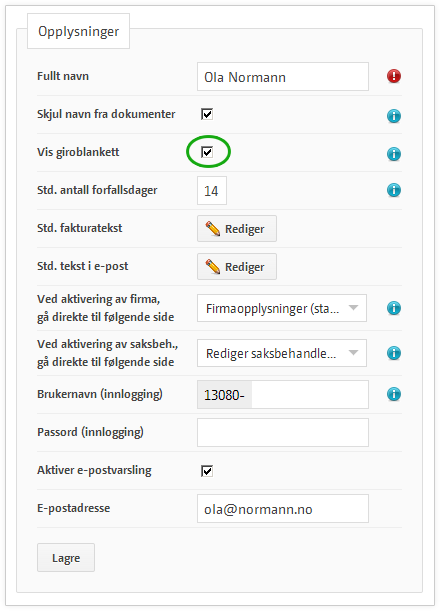This screenshot has width=440, height=611.
Task: Click the forfallsdager field showing 14
Action: click(x=212, y=191)
